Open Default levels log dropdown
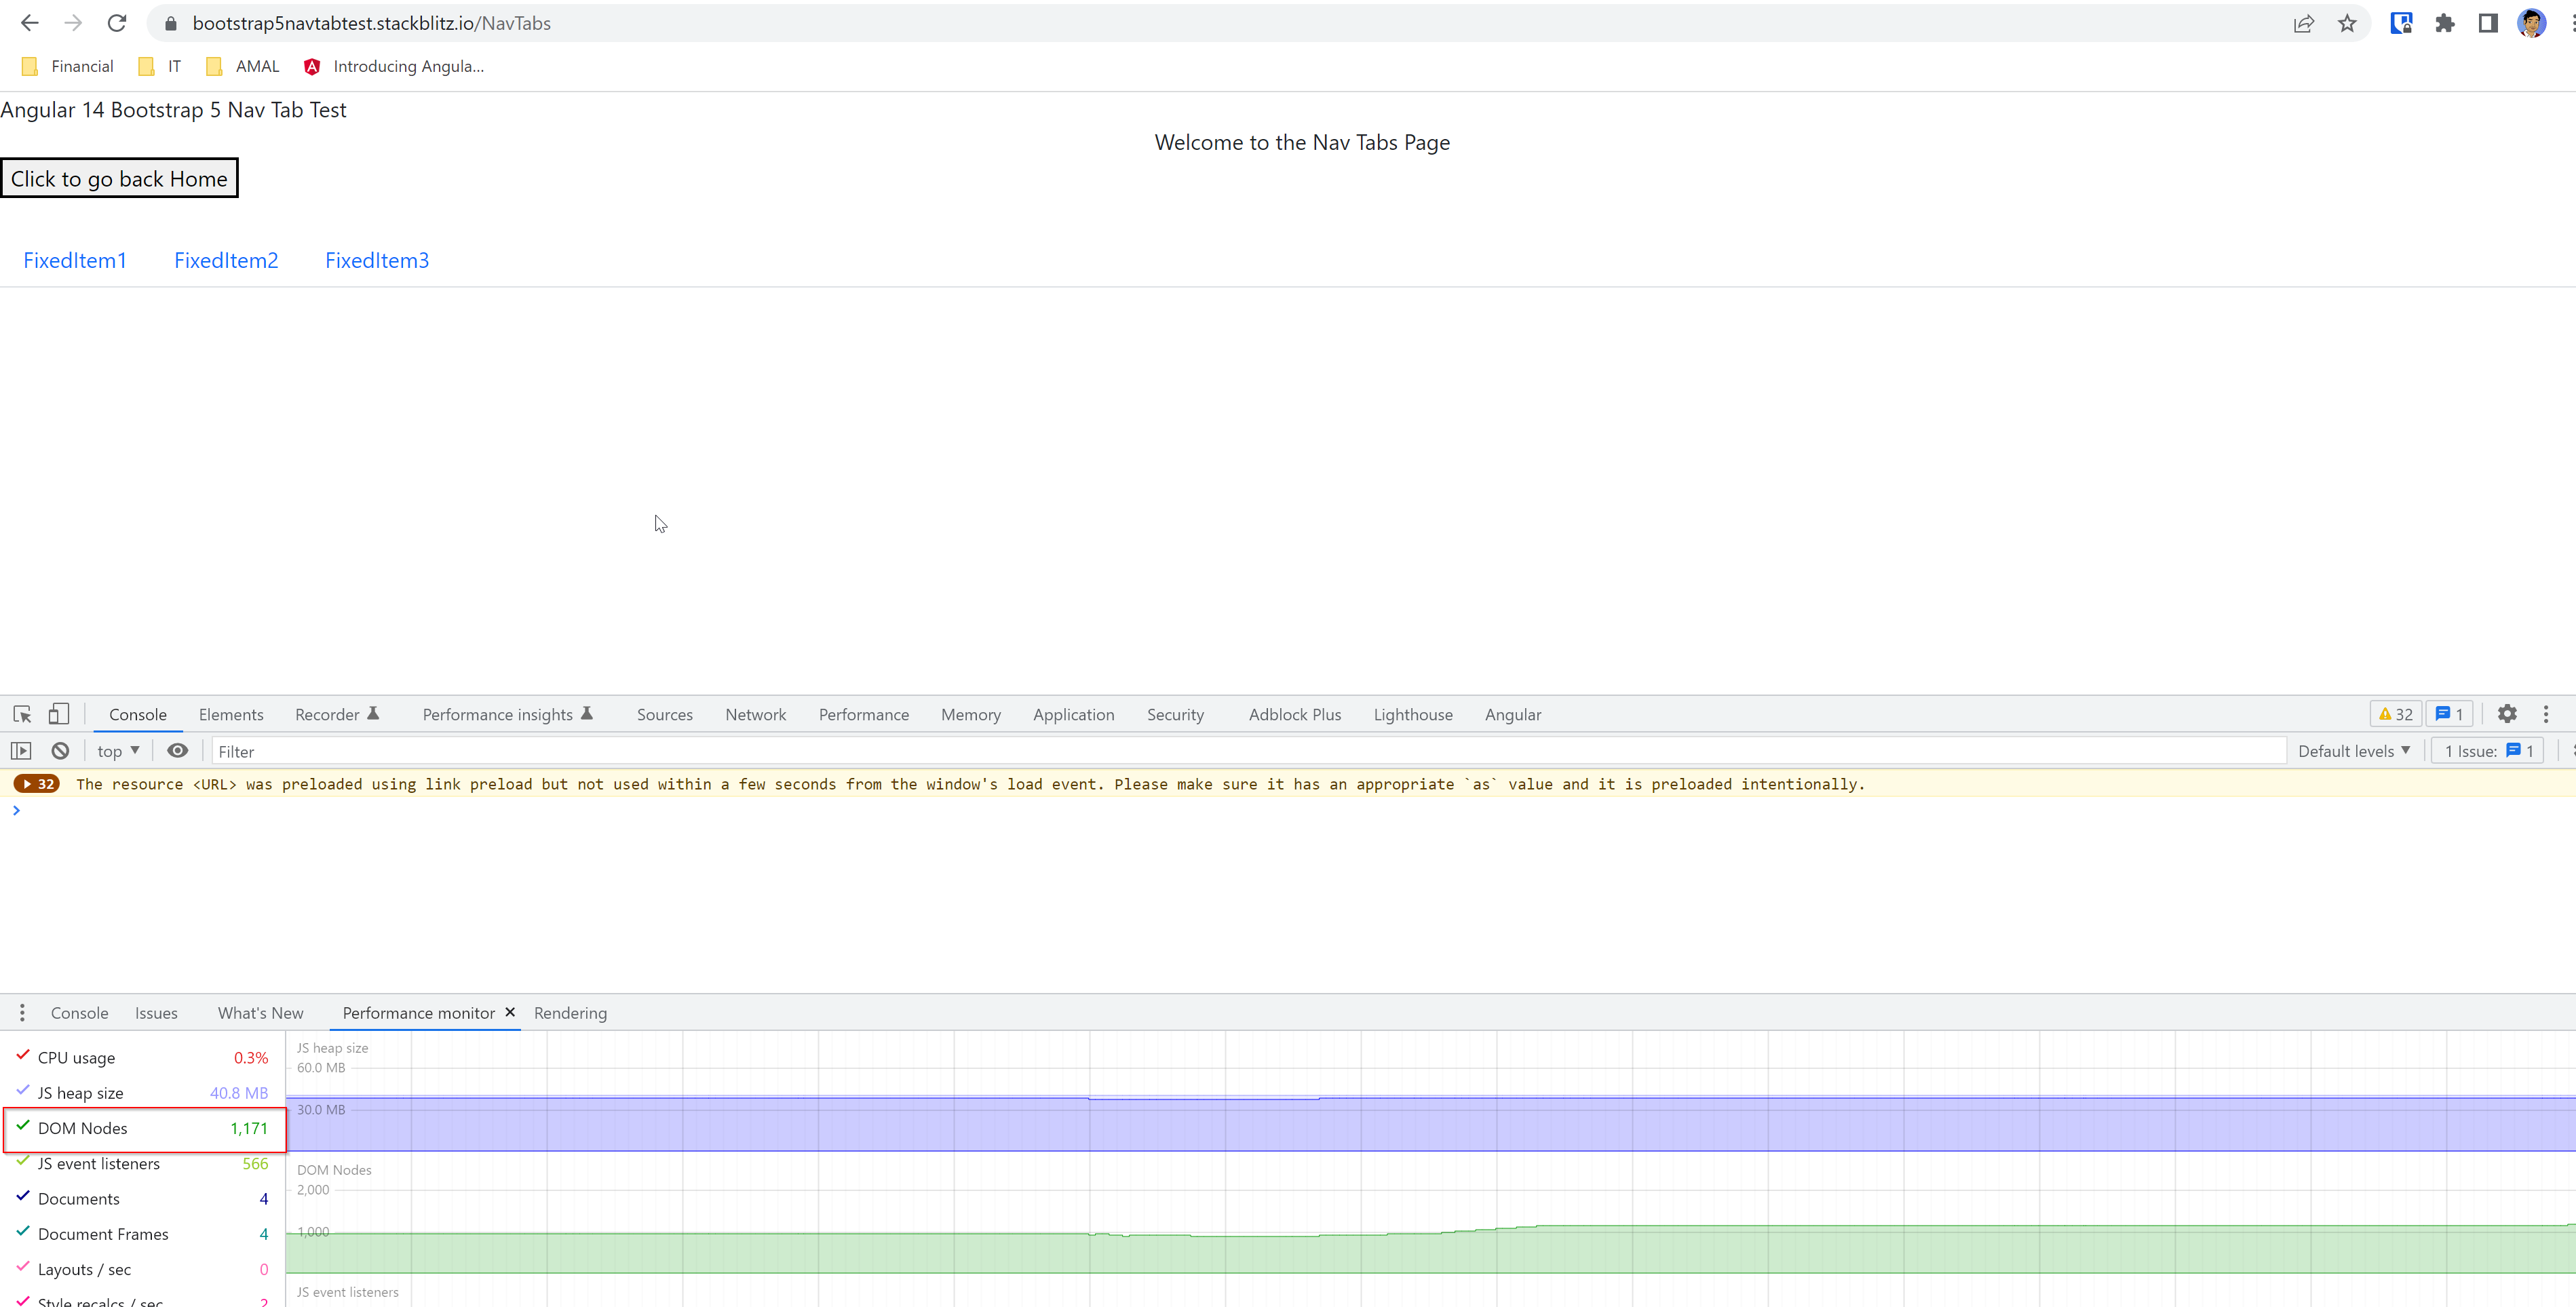 2354,751
